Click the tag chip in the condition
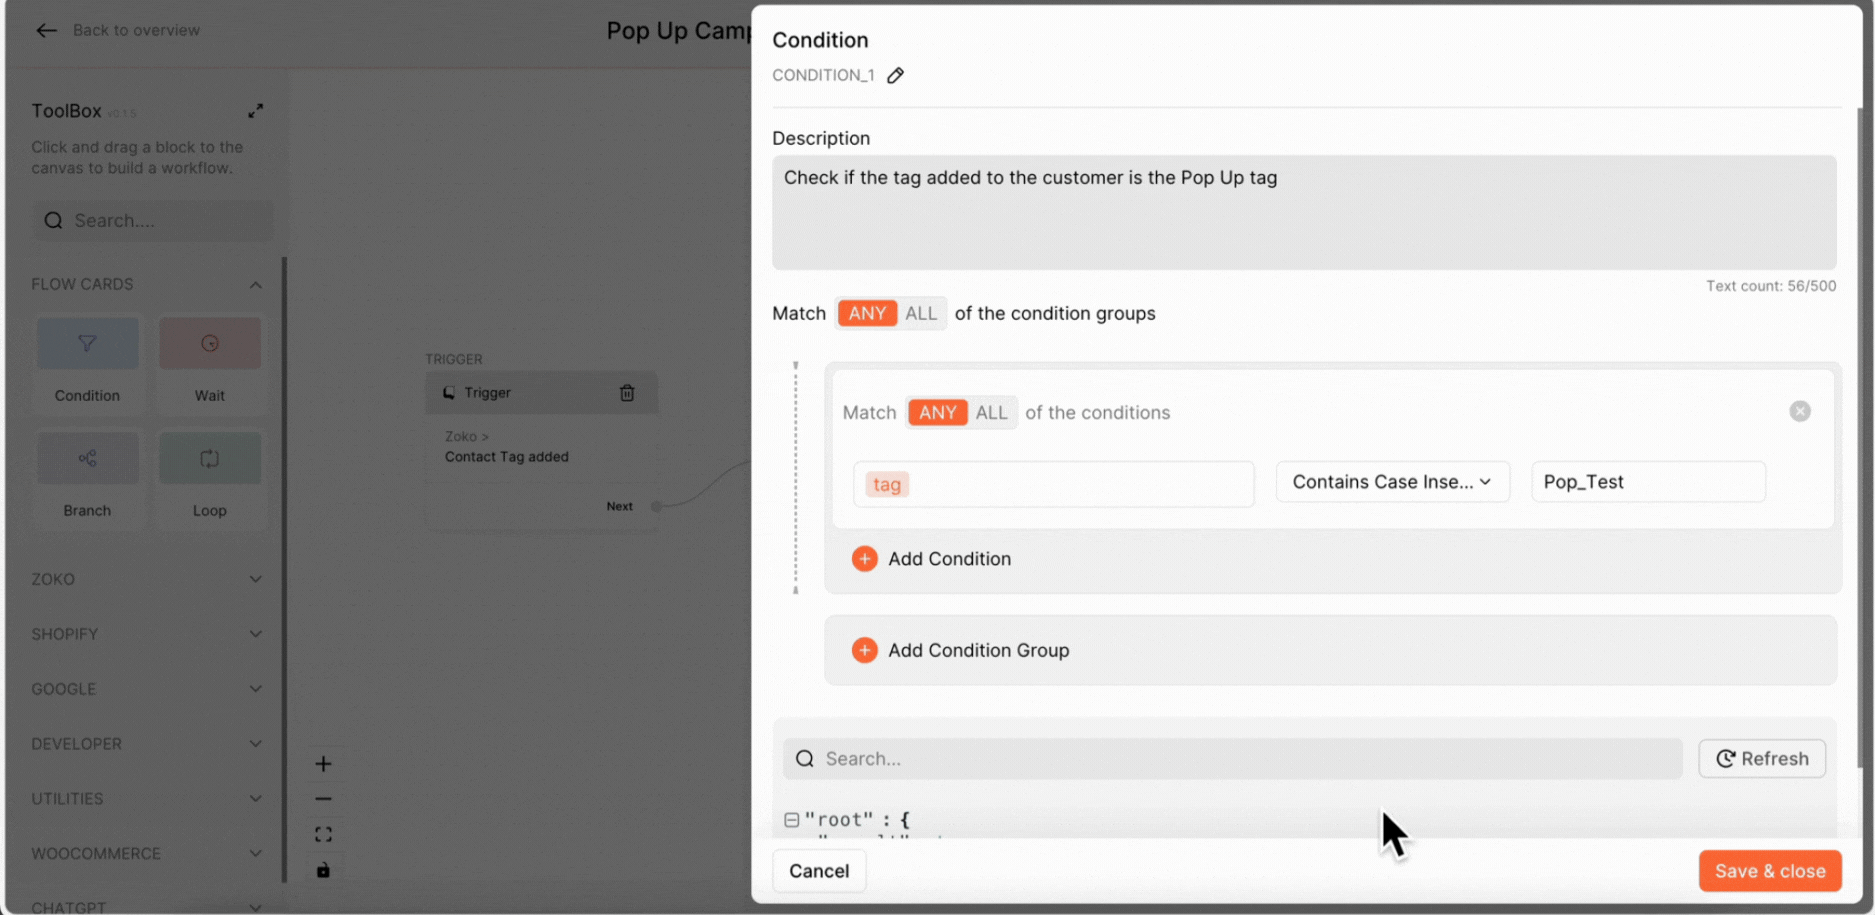The image size is (1875, 915). pos(887,485)
